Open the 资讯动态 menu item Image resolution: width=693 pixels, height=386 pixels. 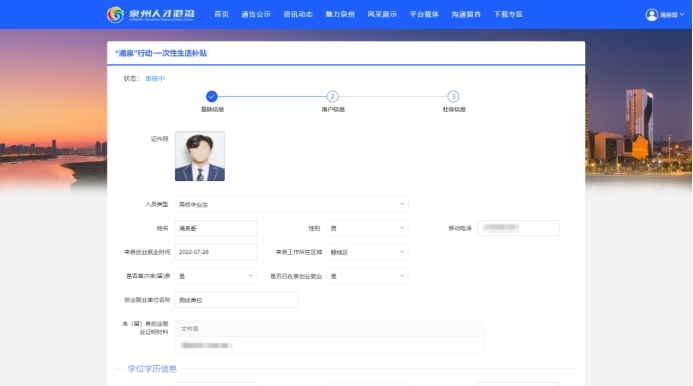tap(298, 14)
